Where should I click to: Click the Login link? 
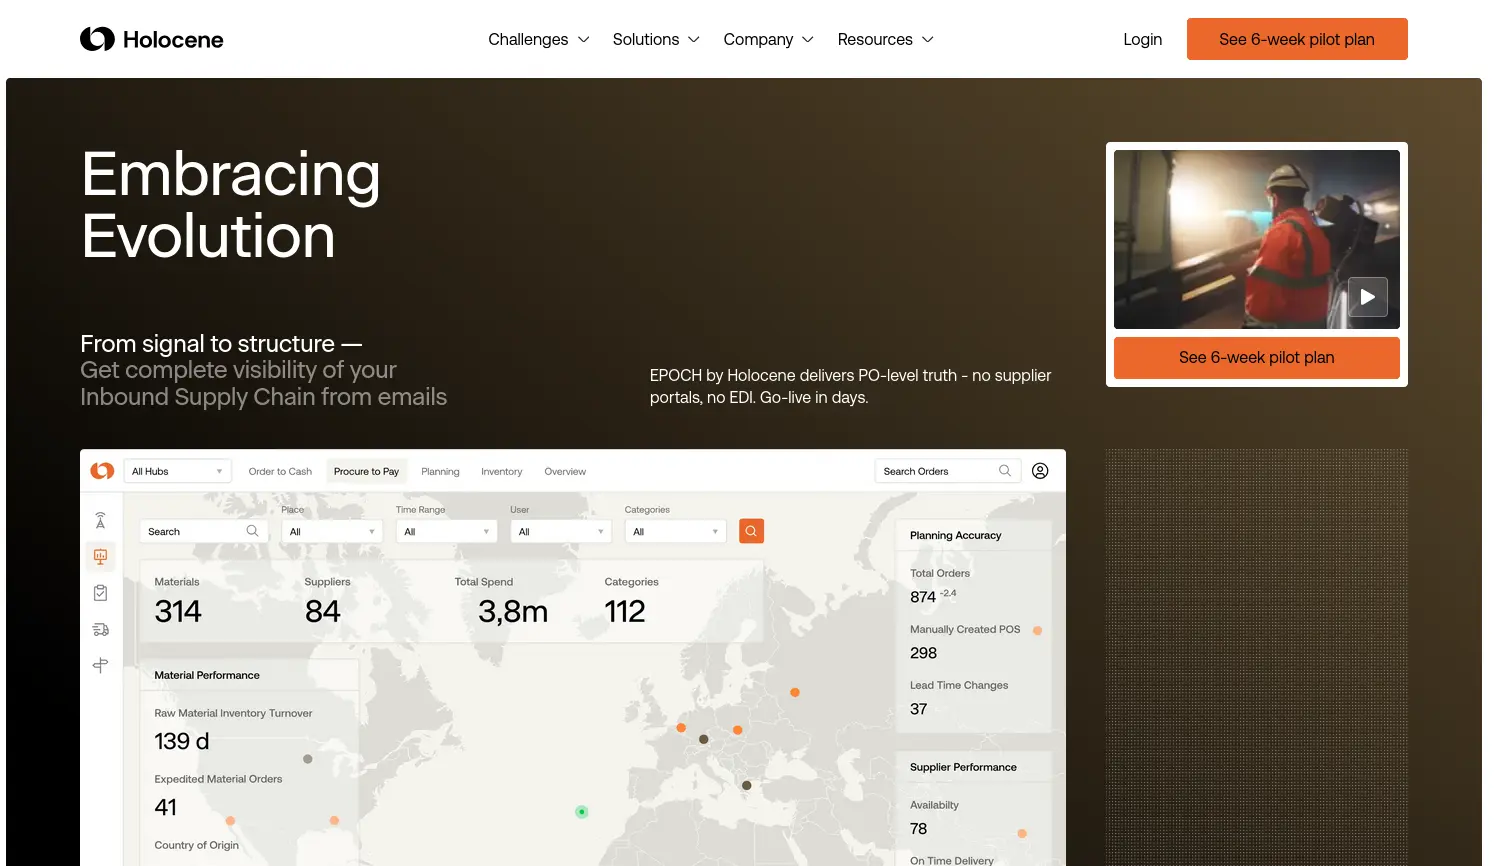(x=1142, y=39)
